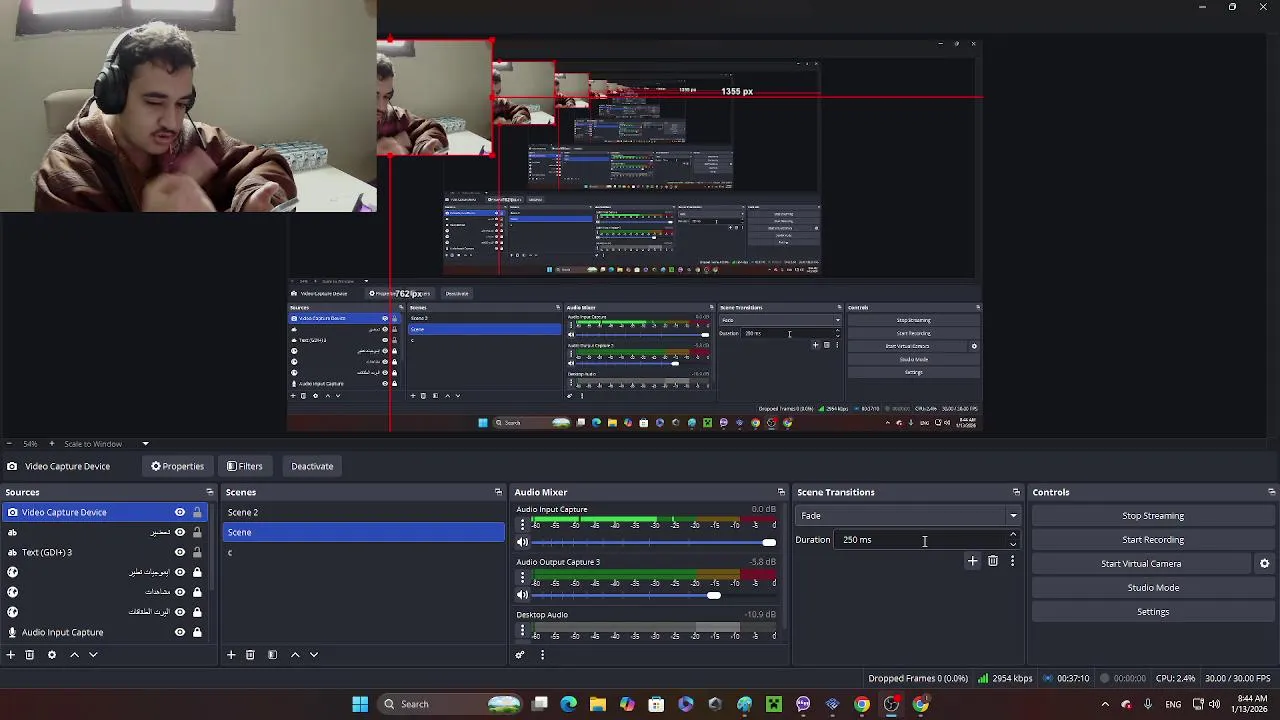Move selected scene up
Screen dimensions: 1280x720
tap(295, 655)
